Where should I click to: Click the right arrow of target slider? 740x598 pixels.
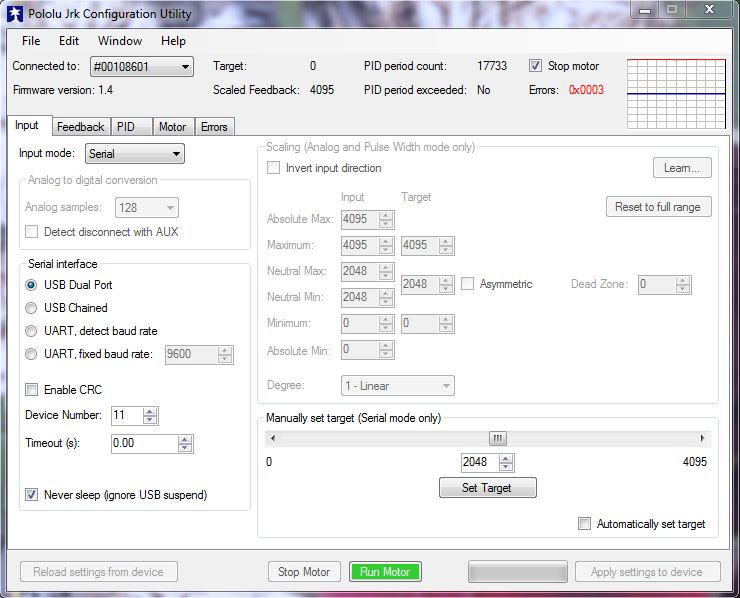click(x=703, y=438)
